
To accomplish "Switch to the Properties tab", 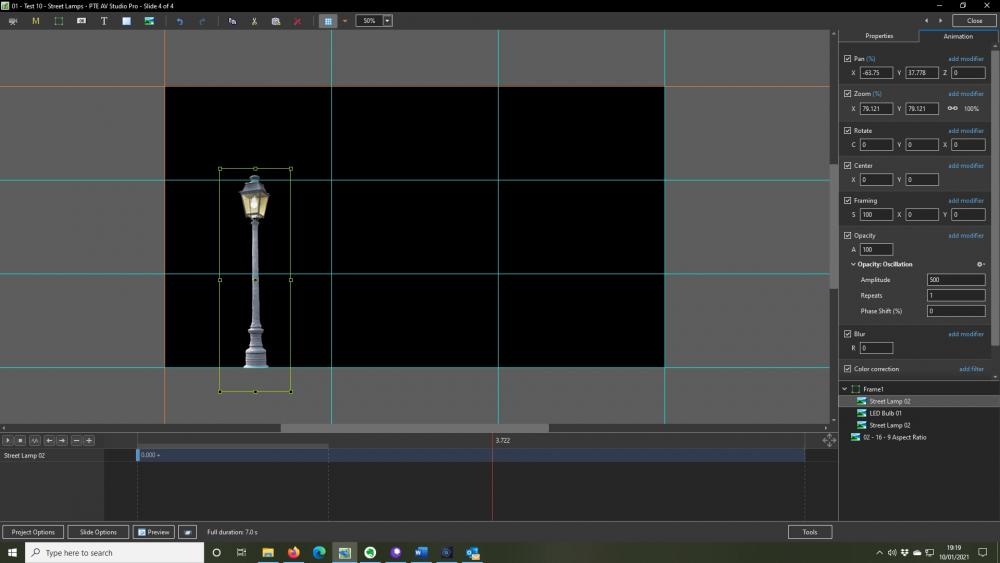I will pos(878,36).
